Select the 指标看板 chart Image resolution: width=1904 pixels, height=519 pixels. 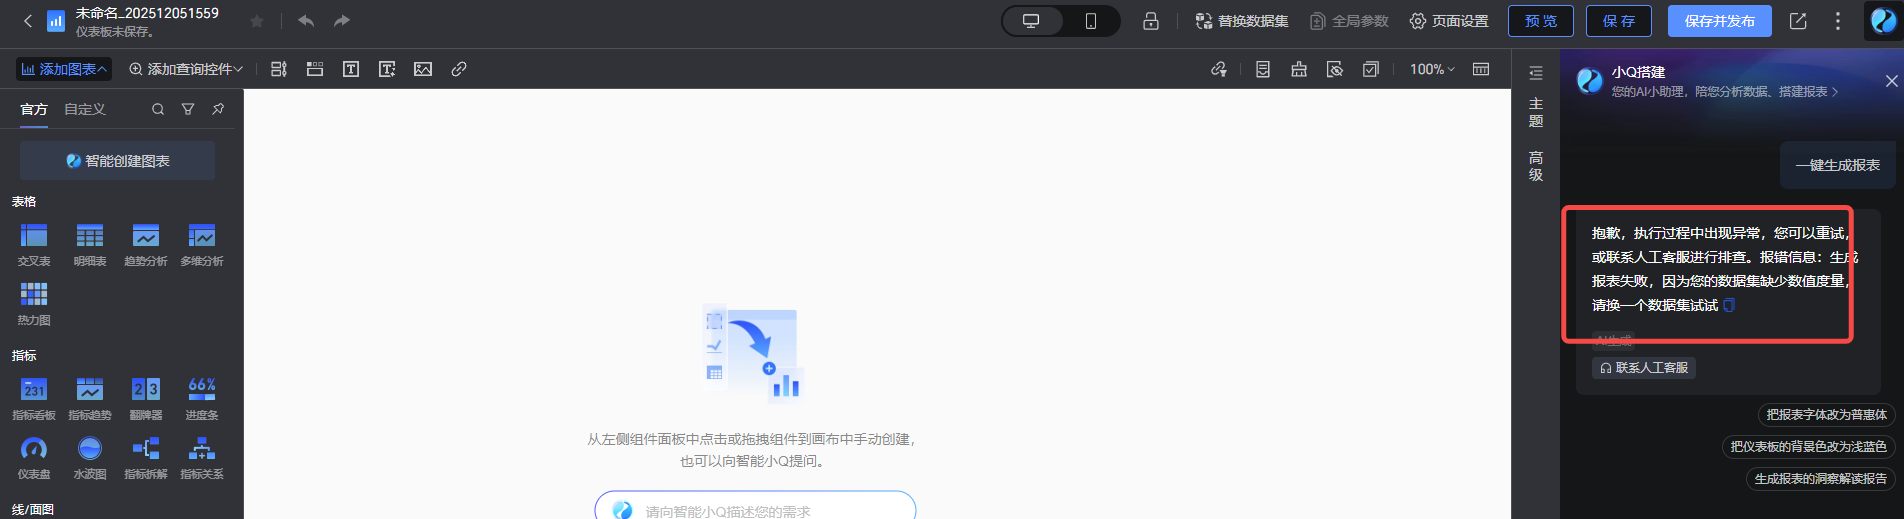tap(34, 398)
